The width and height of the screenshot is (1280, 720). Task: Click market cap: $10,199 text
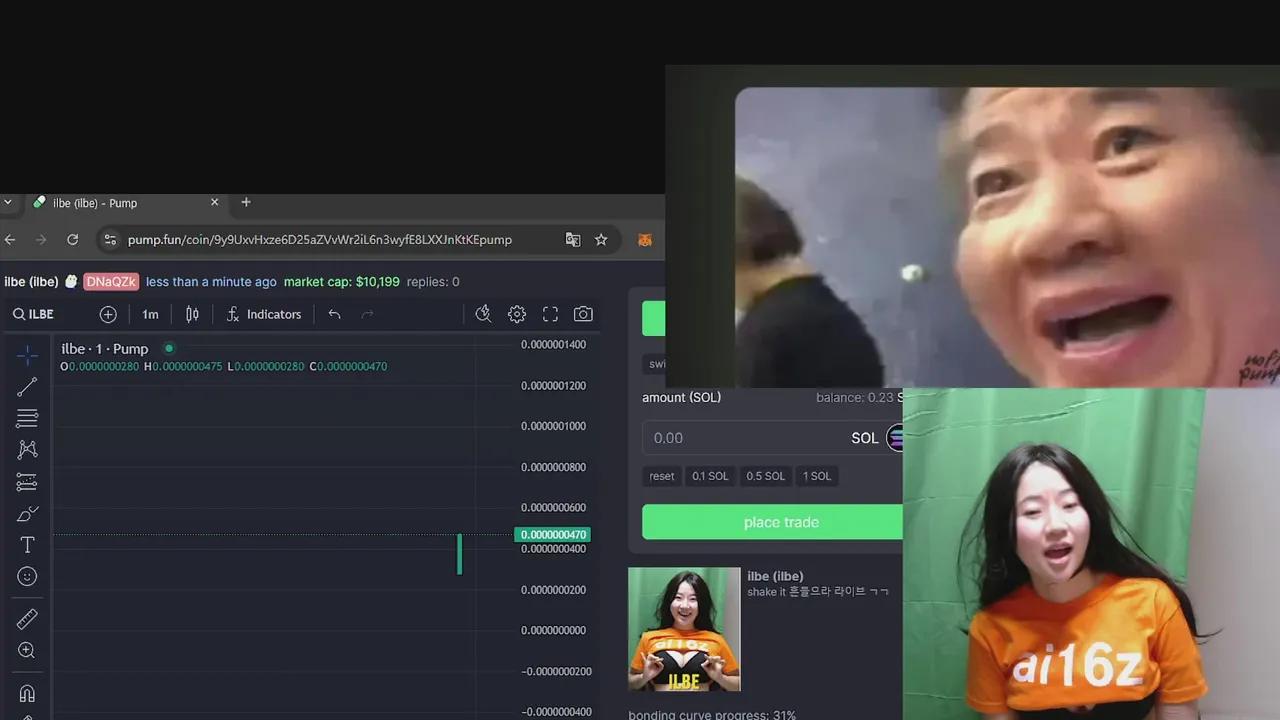click(x=342, y=282)
